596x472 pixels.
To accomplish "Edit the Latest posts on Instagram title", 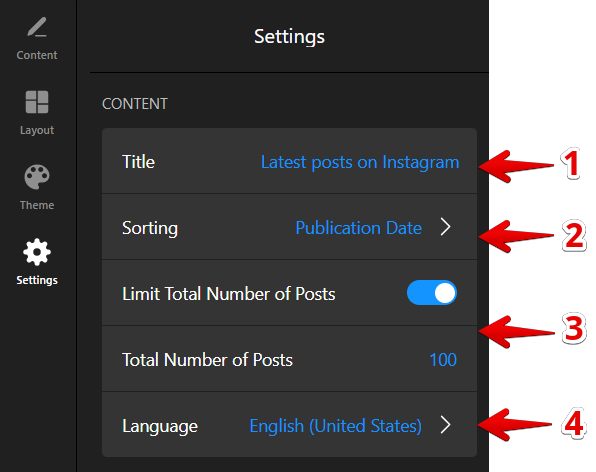I will tap(360, 162).
